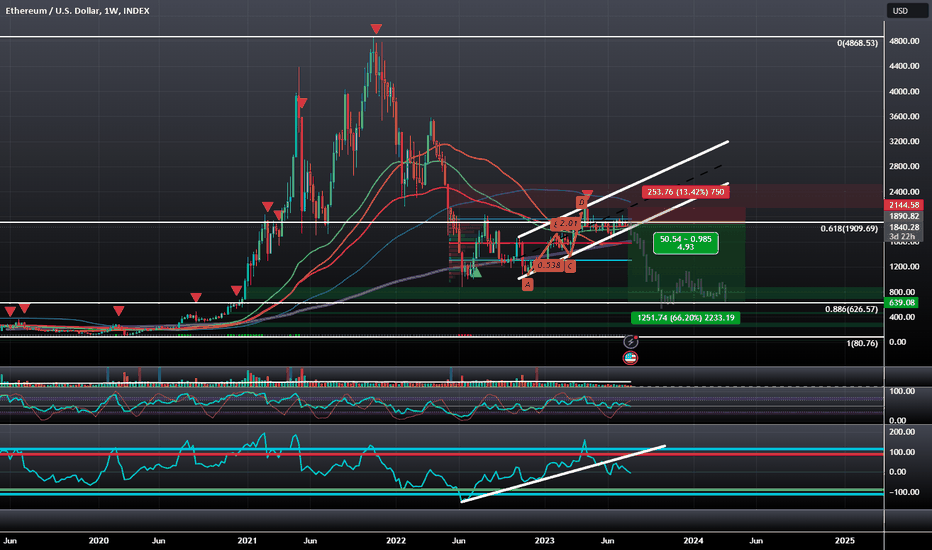Click the pattern point label C
The image size is (932, 550).
(569, 266)
